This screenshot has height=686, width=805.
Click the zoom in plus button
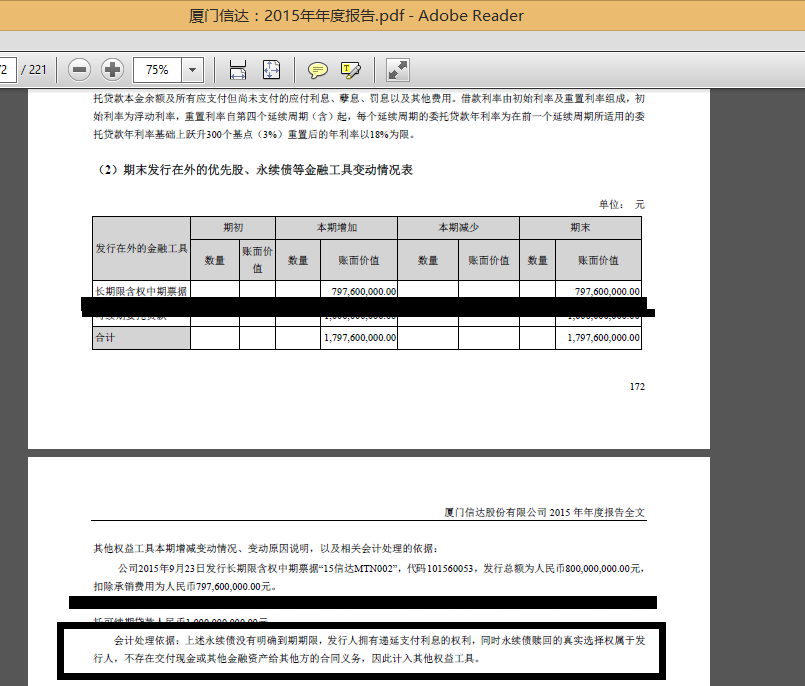(113, 70)
